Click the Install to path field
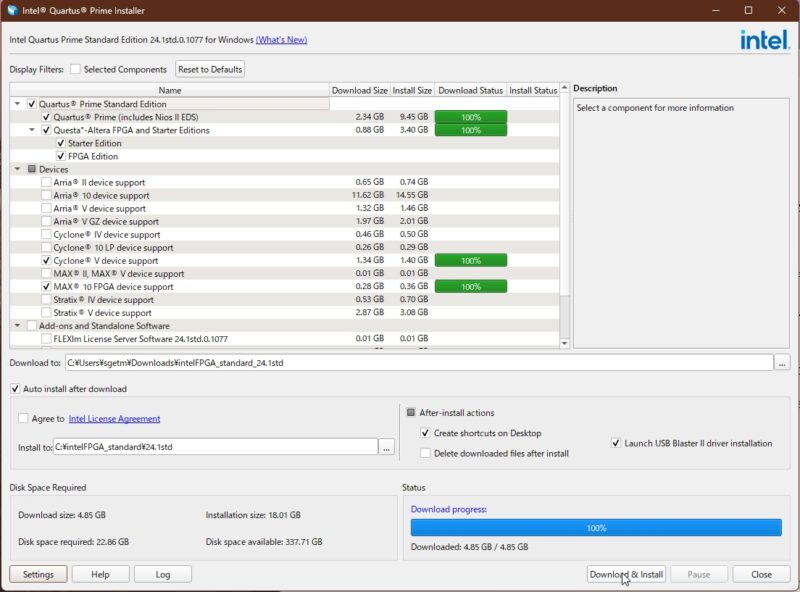The width and height of the screenshot is (800, 592). click(x=215, y=447)
